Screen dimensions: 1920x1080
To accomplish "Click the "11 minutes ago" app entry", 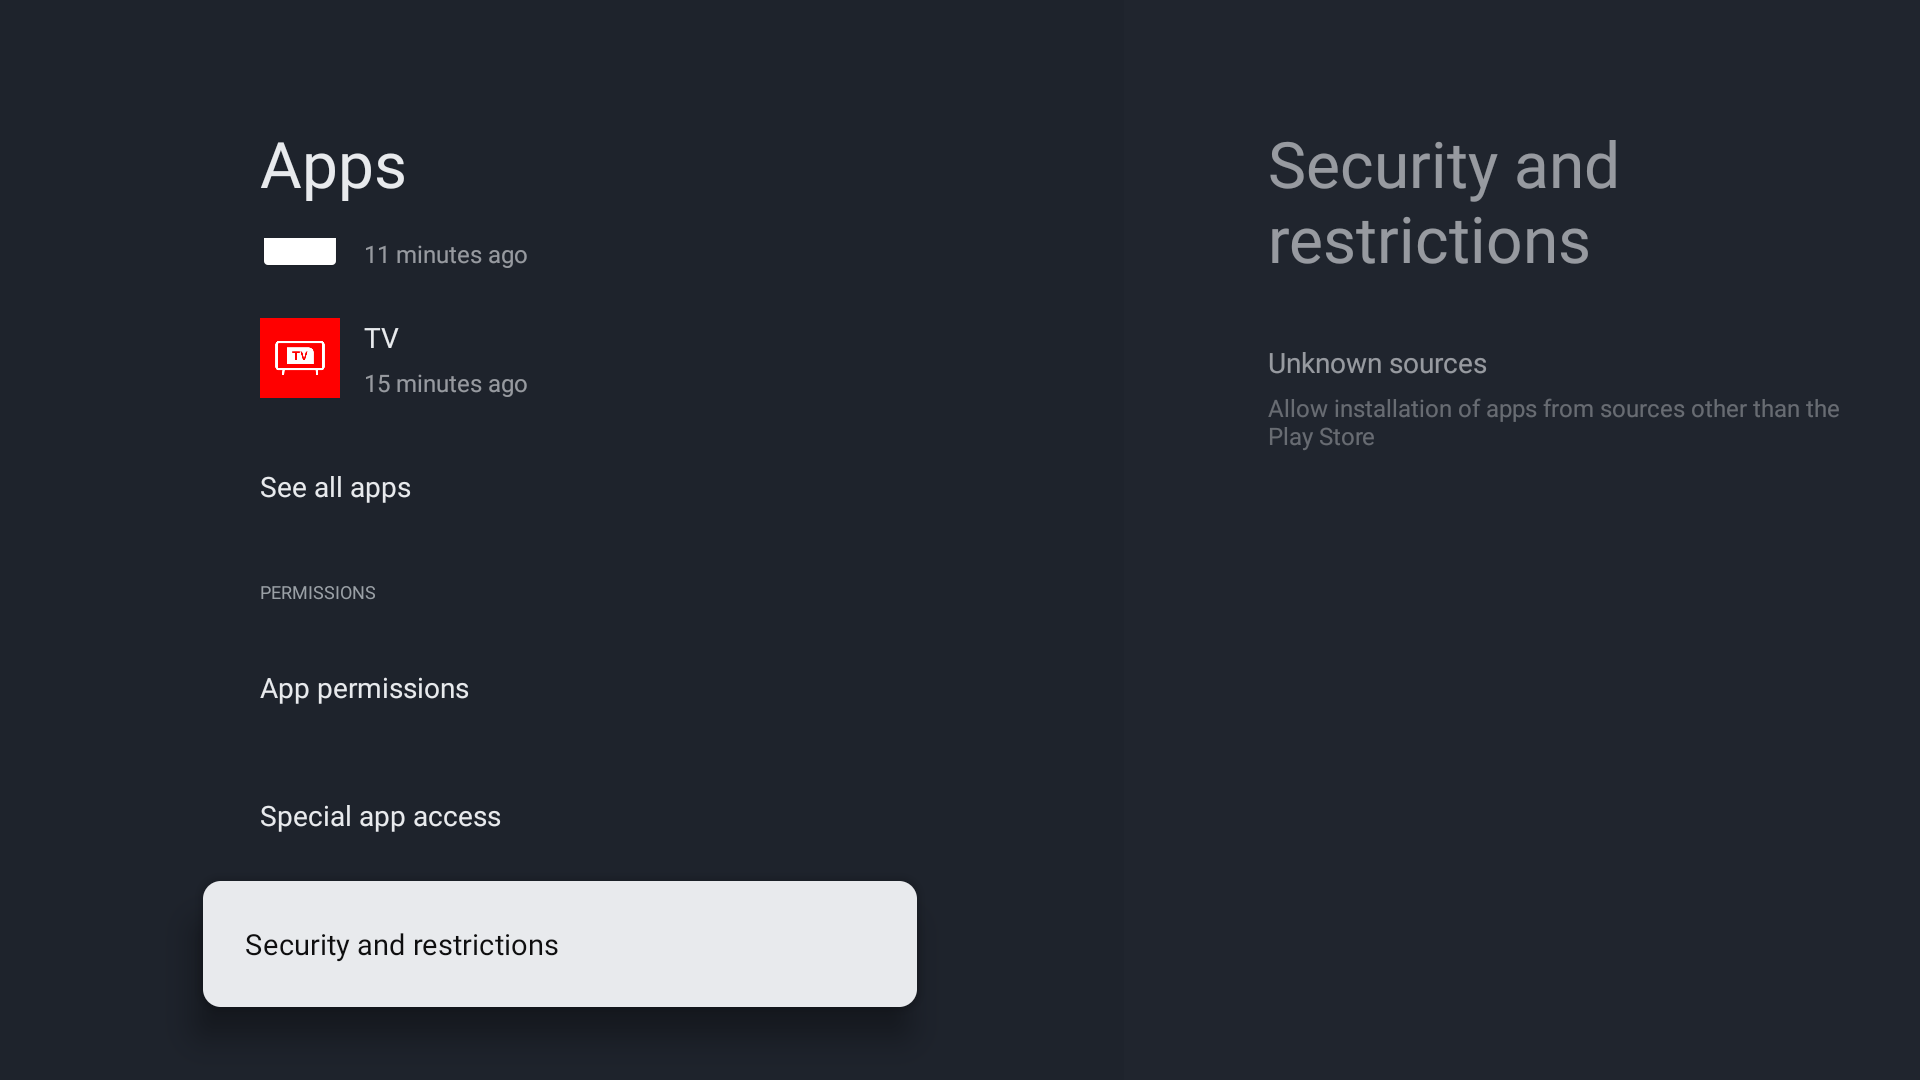I will (445, 255).
